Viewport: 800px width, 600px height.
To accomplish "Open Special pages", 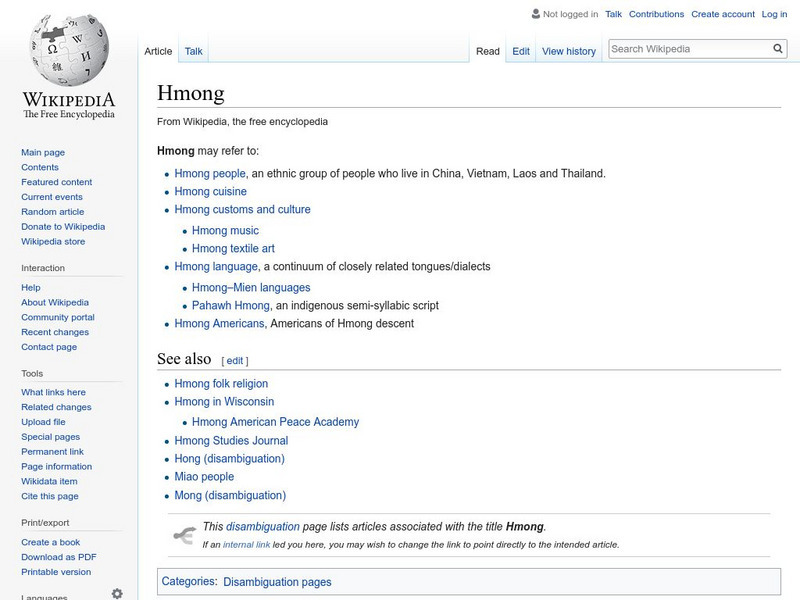I will coord(51,436).
